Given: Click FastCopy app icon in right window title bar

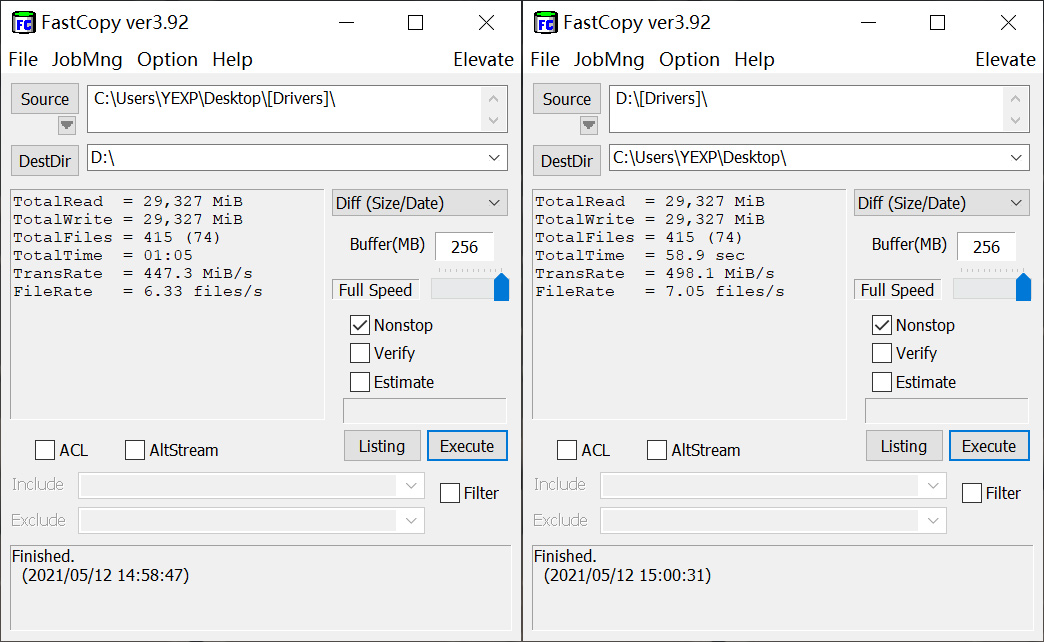Looking at the screenshot, I should [546, 23].
